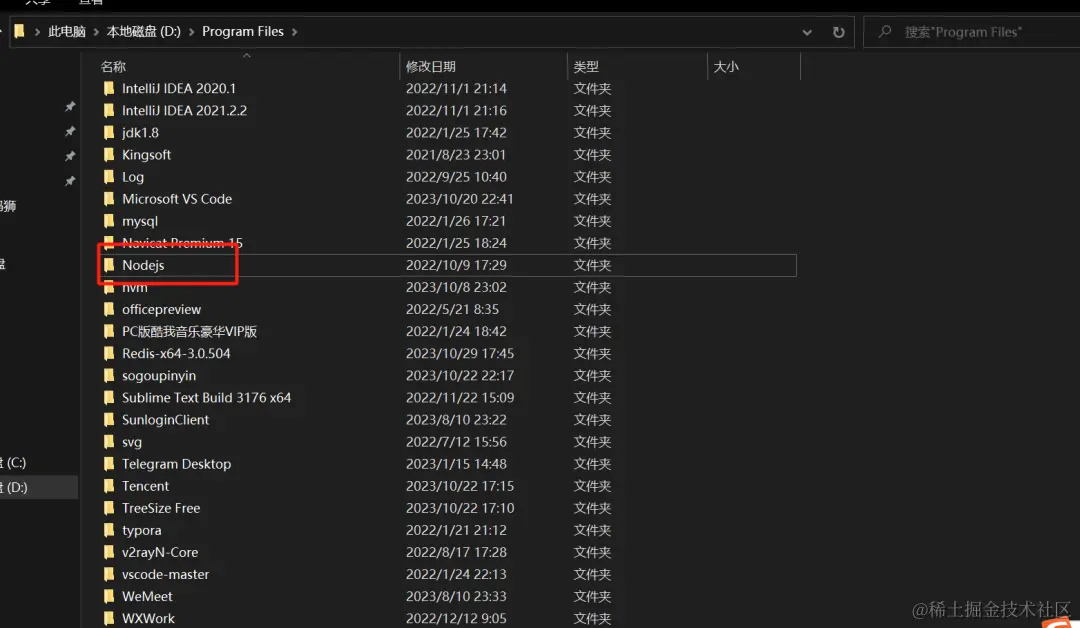
Task: Click Microsoft VS Code folder icon
Action: tap(109, 199)
